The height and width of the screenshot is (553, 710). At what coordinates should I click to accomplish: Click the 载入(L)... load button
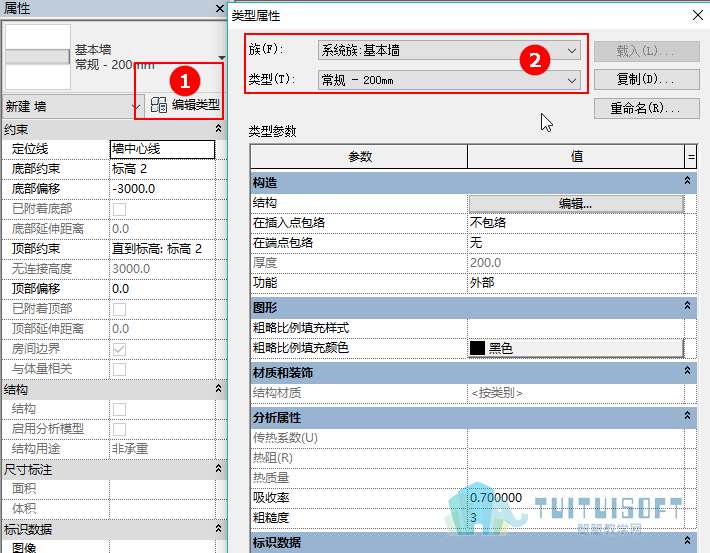tap(646, 51)
